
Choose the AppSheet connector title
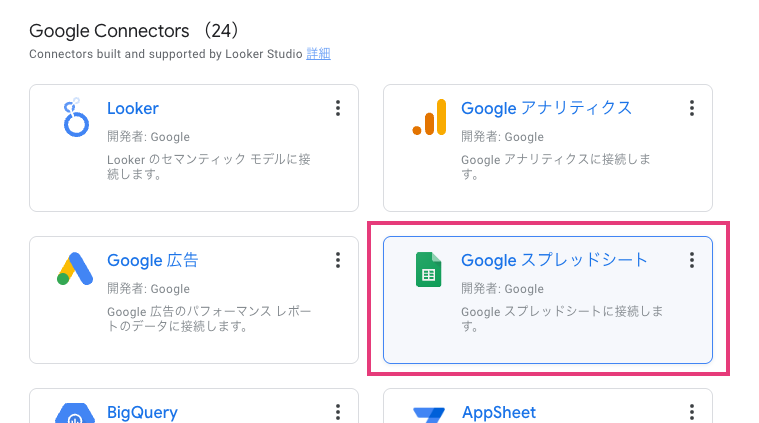[x=498, y=412]
